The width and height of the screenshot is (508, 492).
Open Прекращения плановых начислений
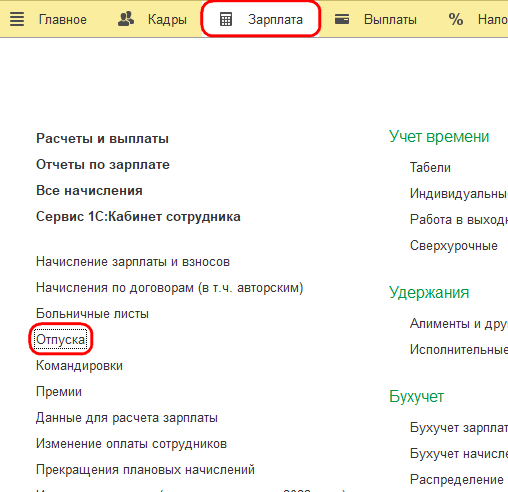click(145, 470)
